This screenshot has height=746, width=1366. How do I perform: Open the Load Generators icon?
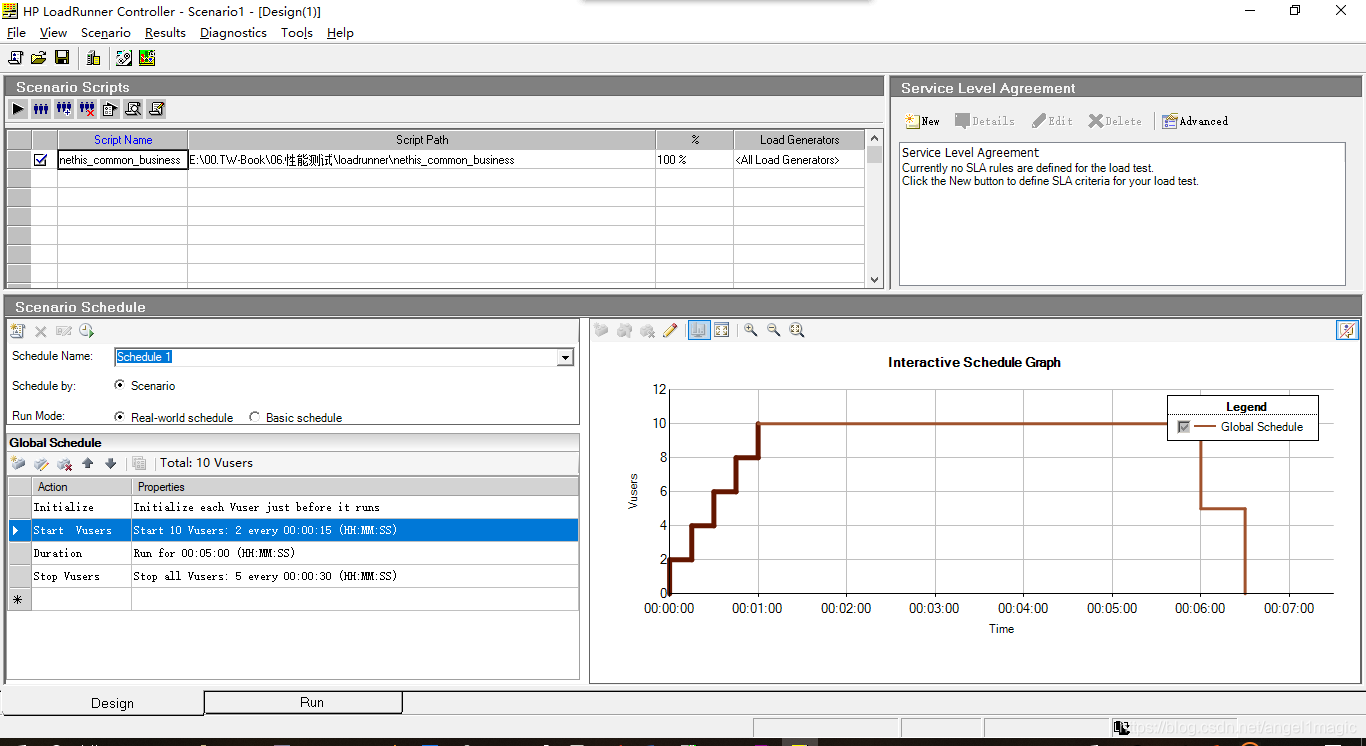(x=93, y=58)
